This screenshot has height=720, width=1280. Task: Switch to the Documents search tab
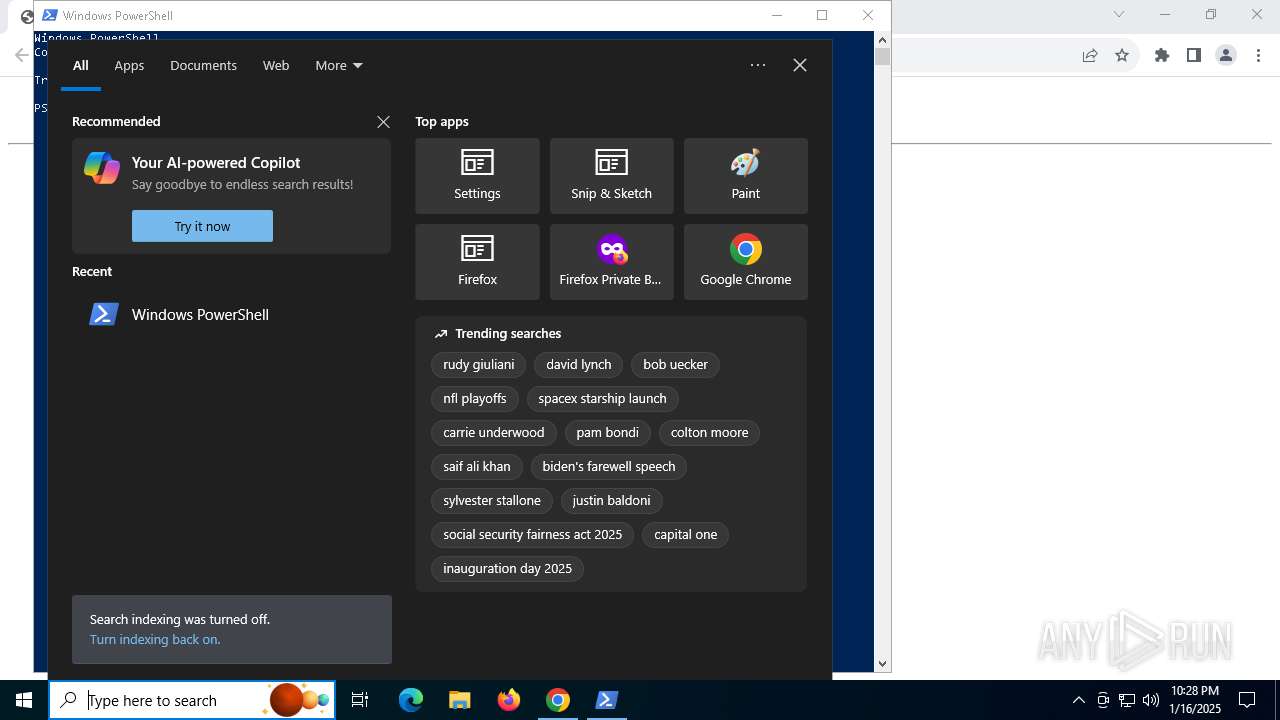203,65
